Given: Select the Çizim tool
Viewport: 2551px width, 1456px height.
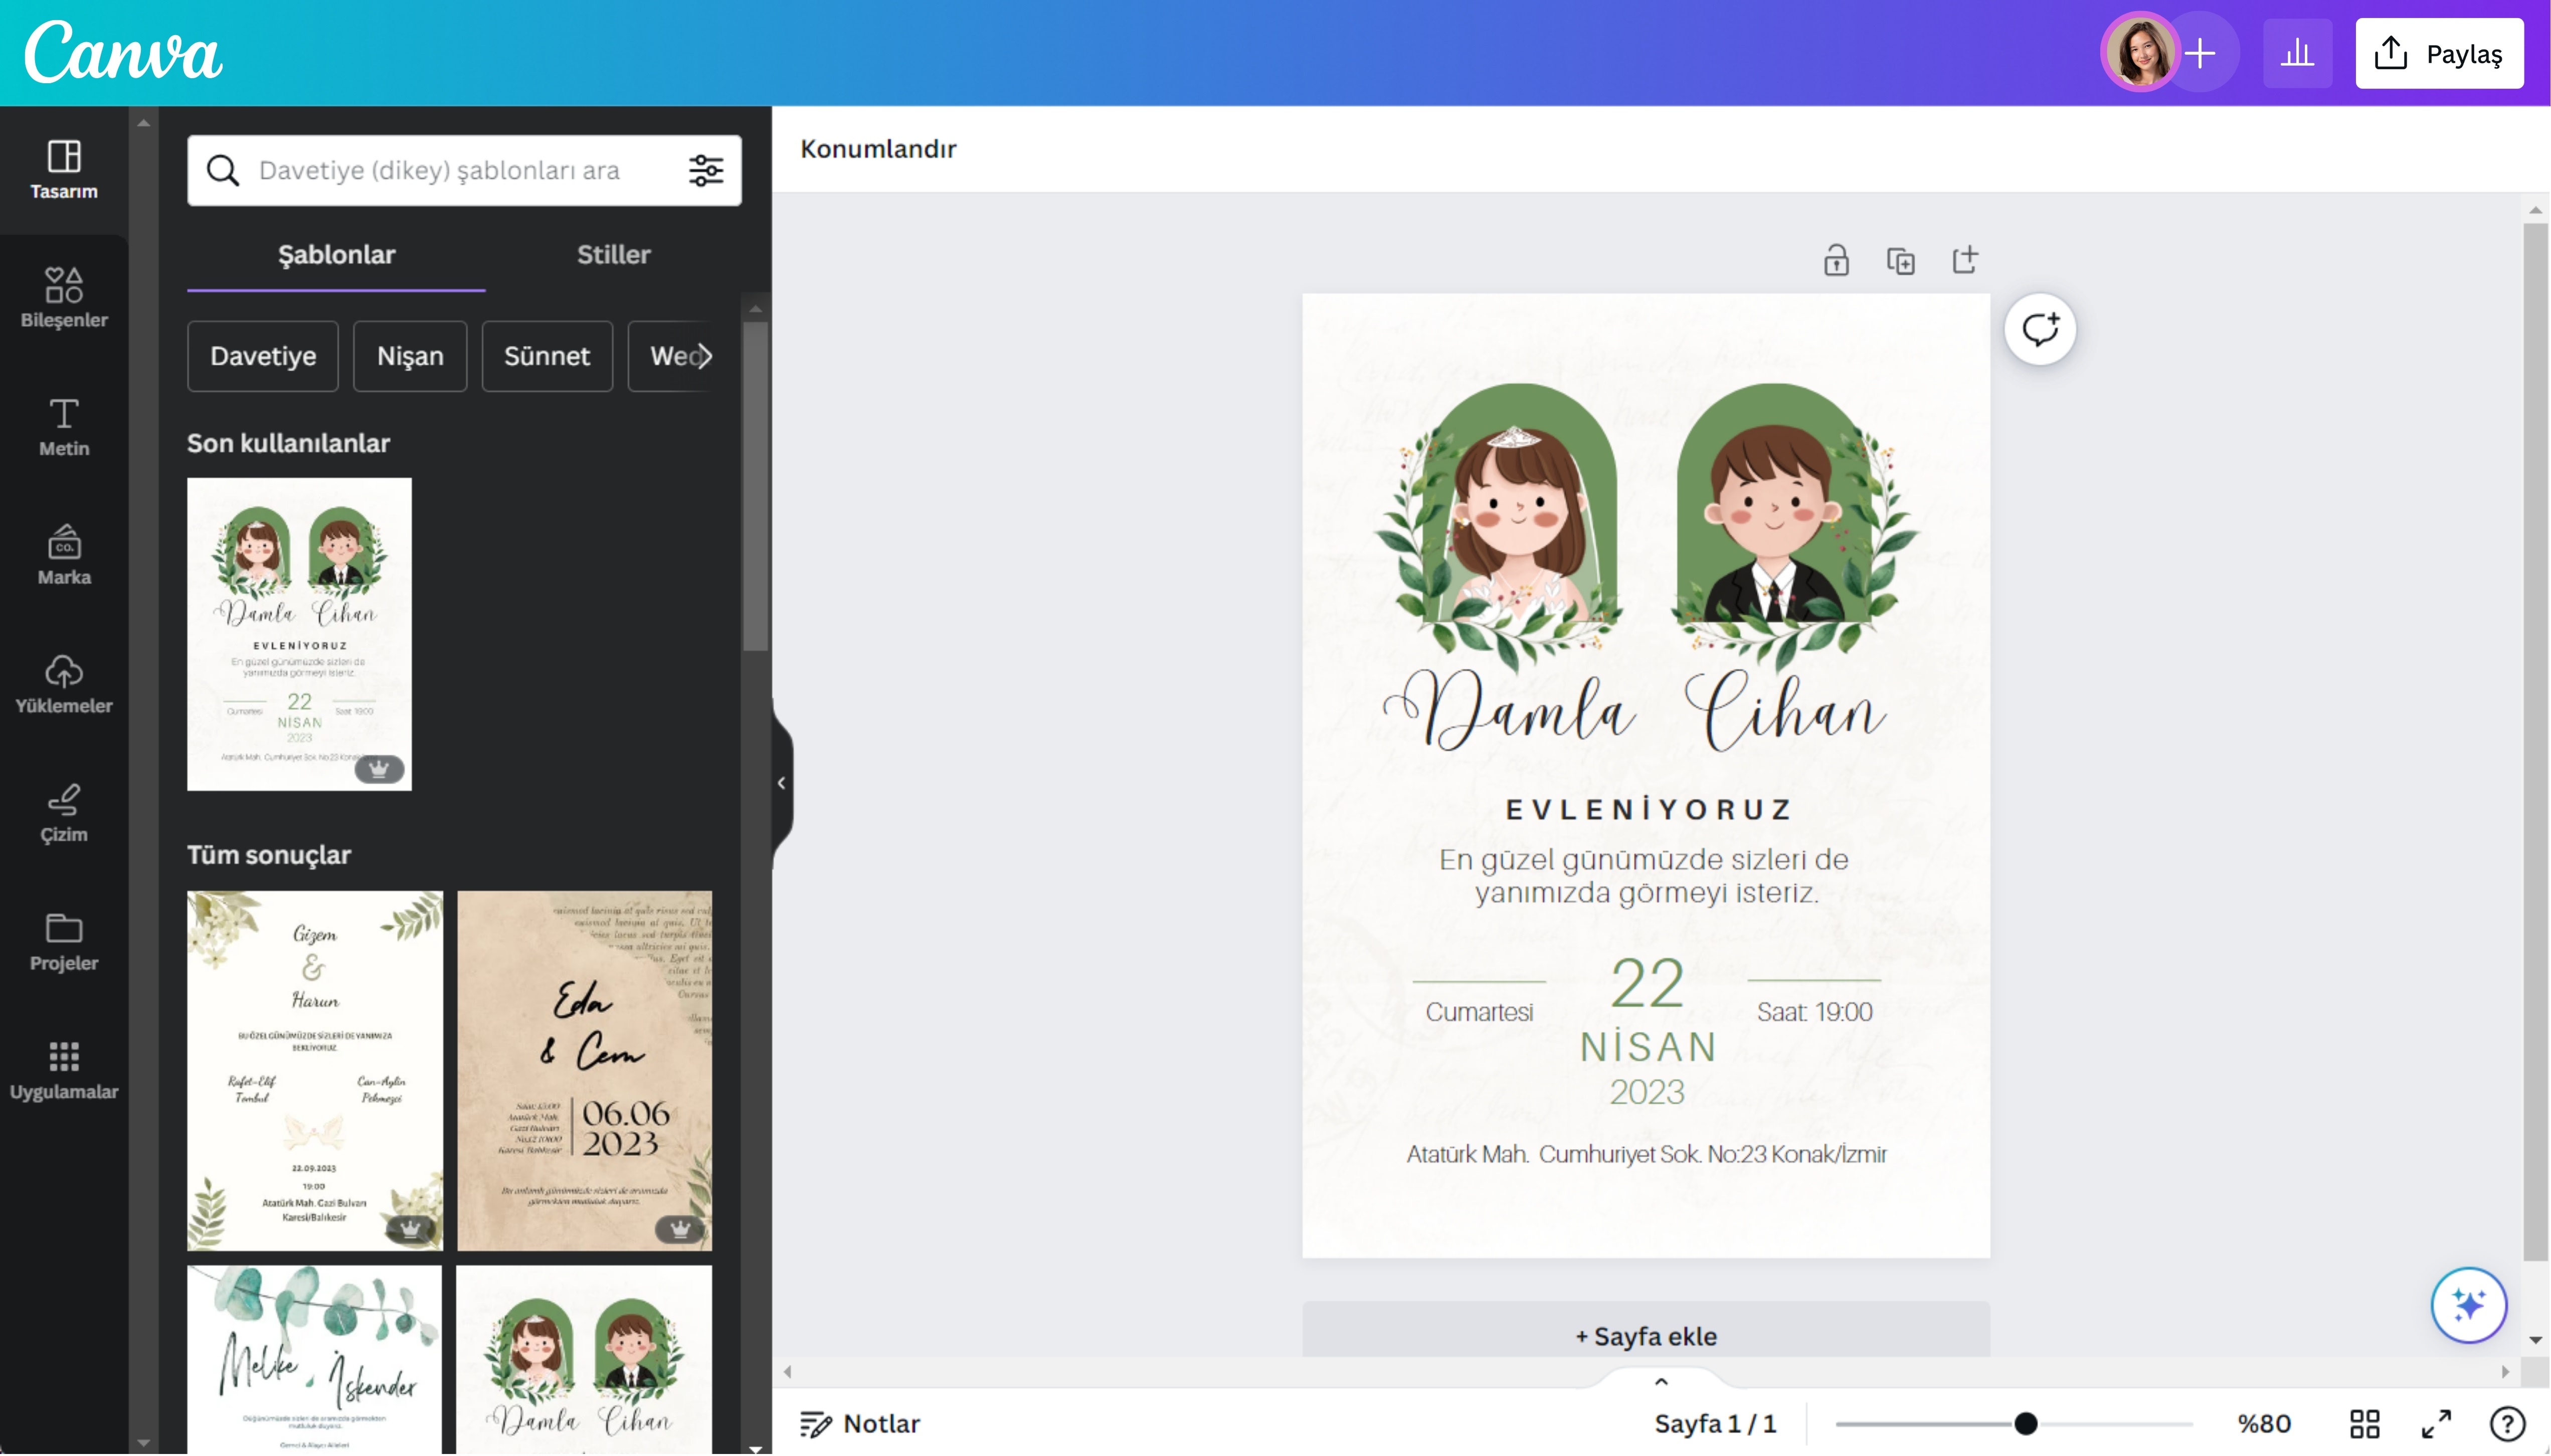Looking at the screenshot, I should 63,812.
